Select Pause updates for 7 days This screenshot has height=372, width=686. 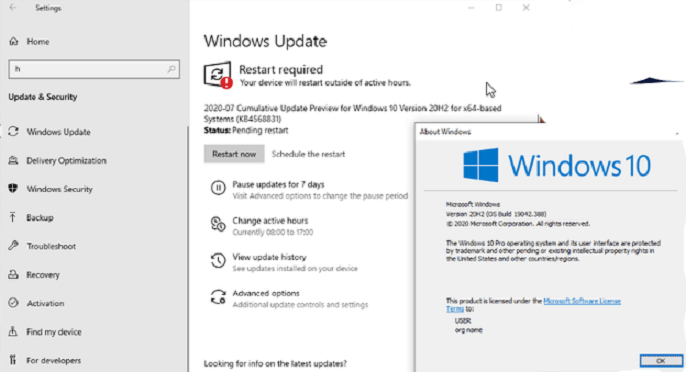click(278, 184)
